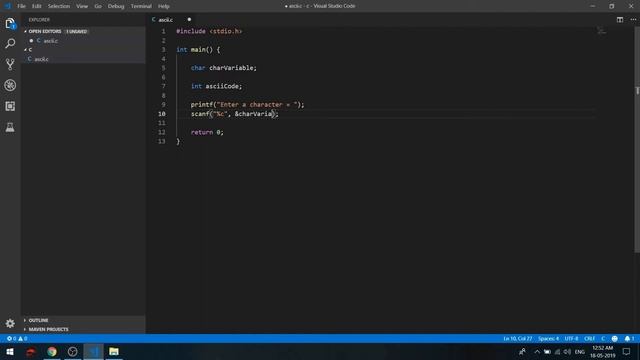This screenshot has width=640, height=360.
Task: Click UTF-8 encoding in status bar
Action: click(571, 338)
